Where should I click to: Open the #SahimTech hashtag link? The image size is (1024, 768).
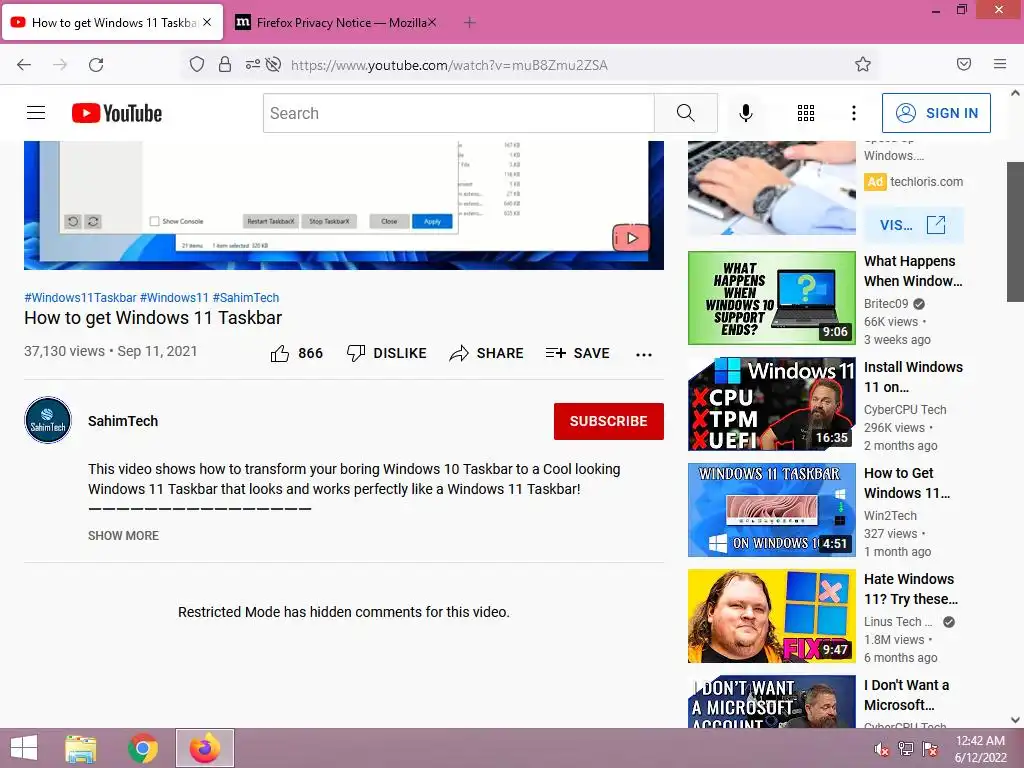[246, 297]
